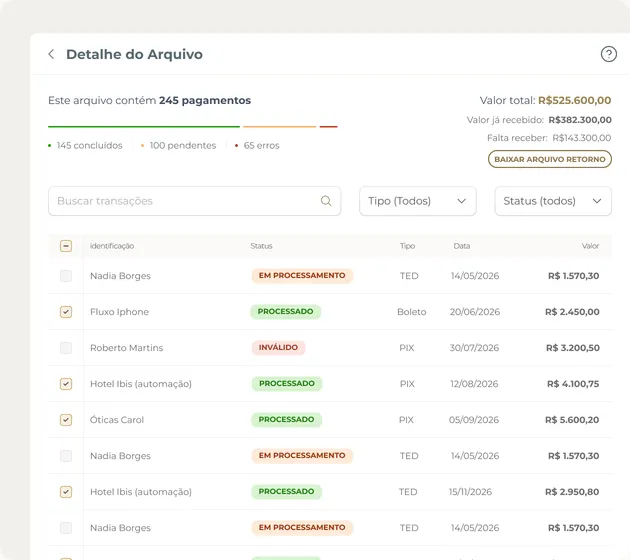Toggle the select-all checkbox in the table header
Viewport: 630px width, 560px height.
pos(66,246)
